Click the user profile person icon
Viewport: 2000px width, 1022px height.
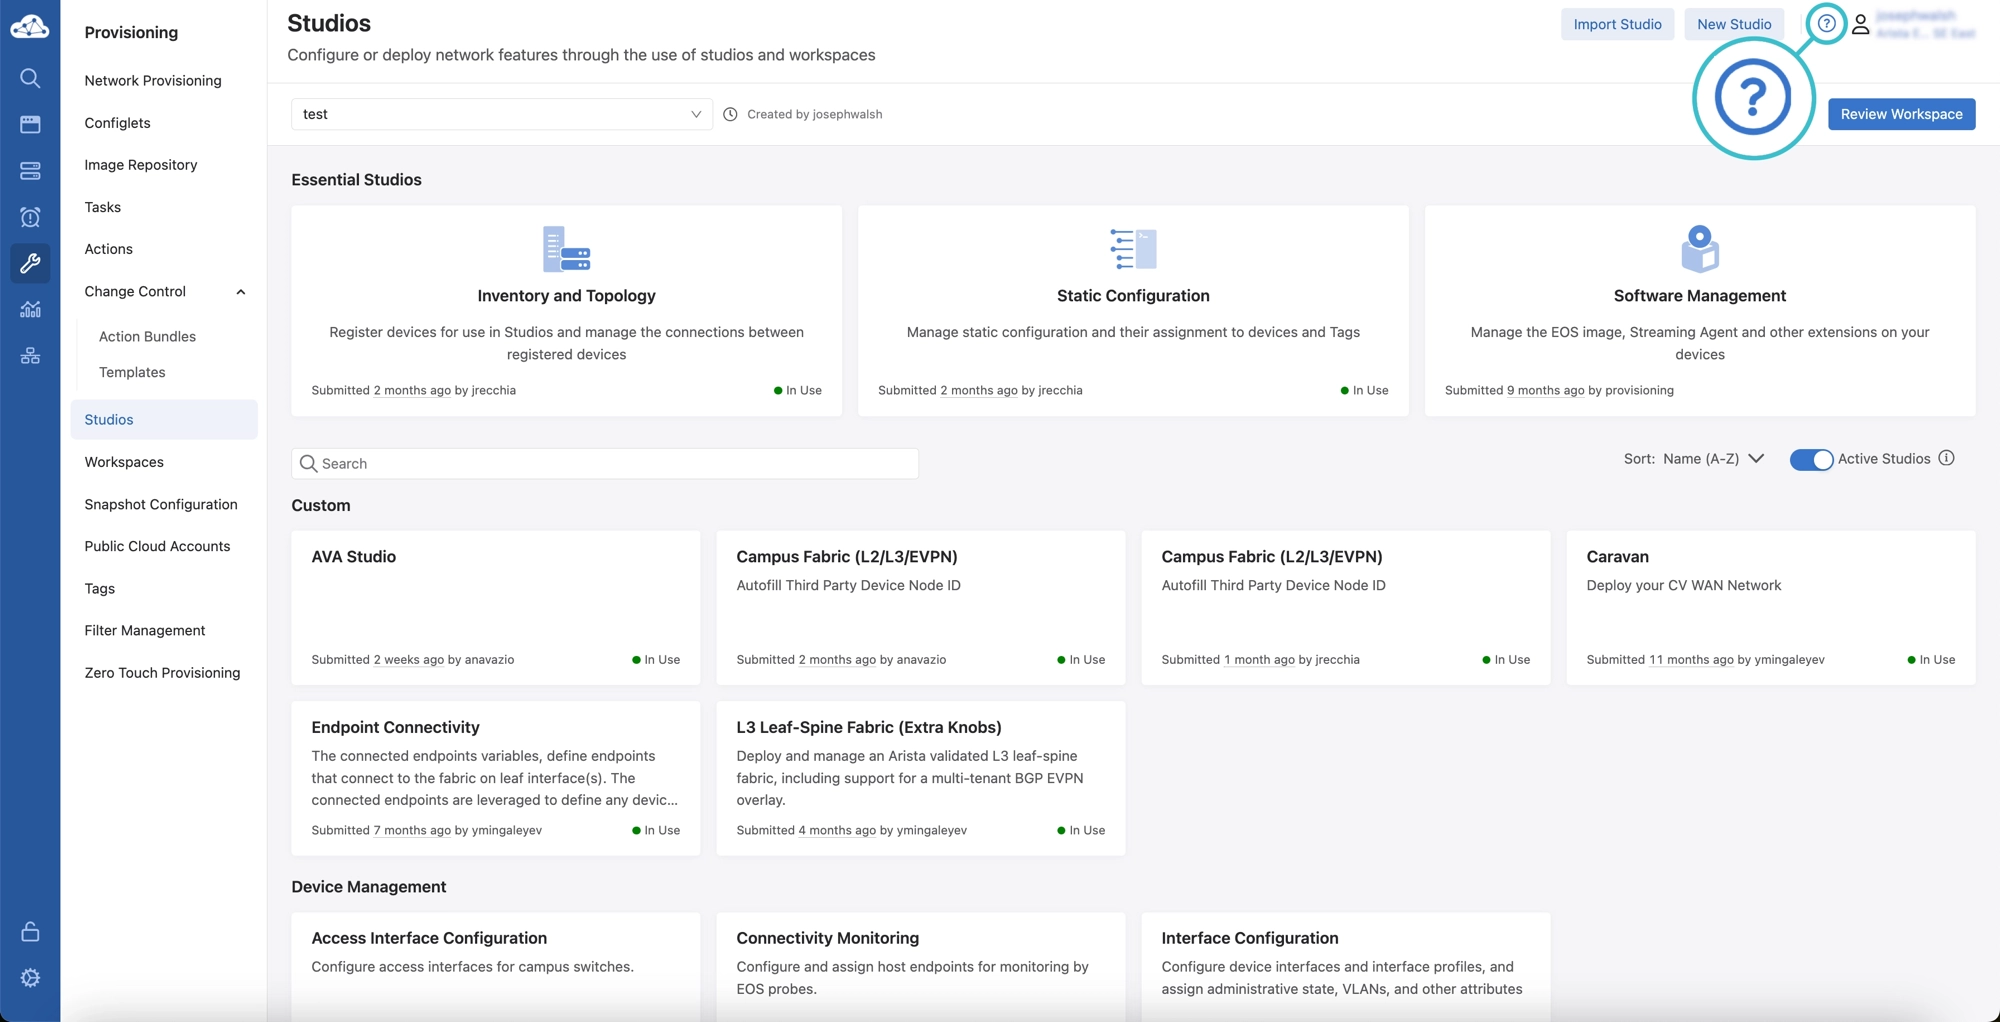(x=1861, y=23)
